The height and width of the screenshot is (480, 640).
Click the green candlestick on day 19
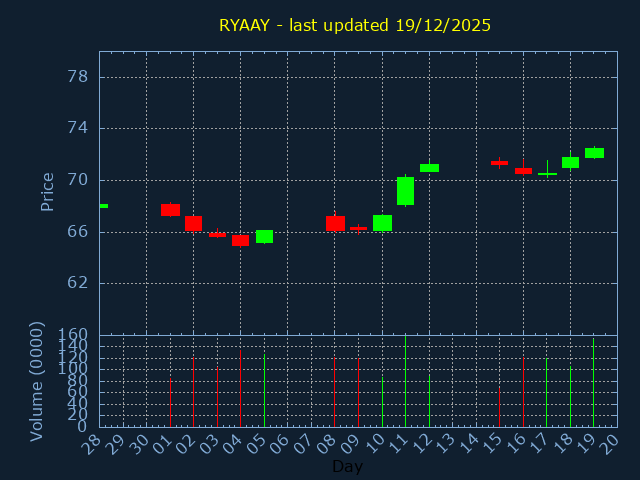pyautogui.click(x=594, y=153)
